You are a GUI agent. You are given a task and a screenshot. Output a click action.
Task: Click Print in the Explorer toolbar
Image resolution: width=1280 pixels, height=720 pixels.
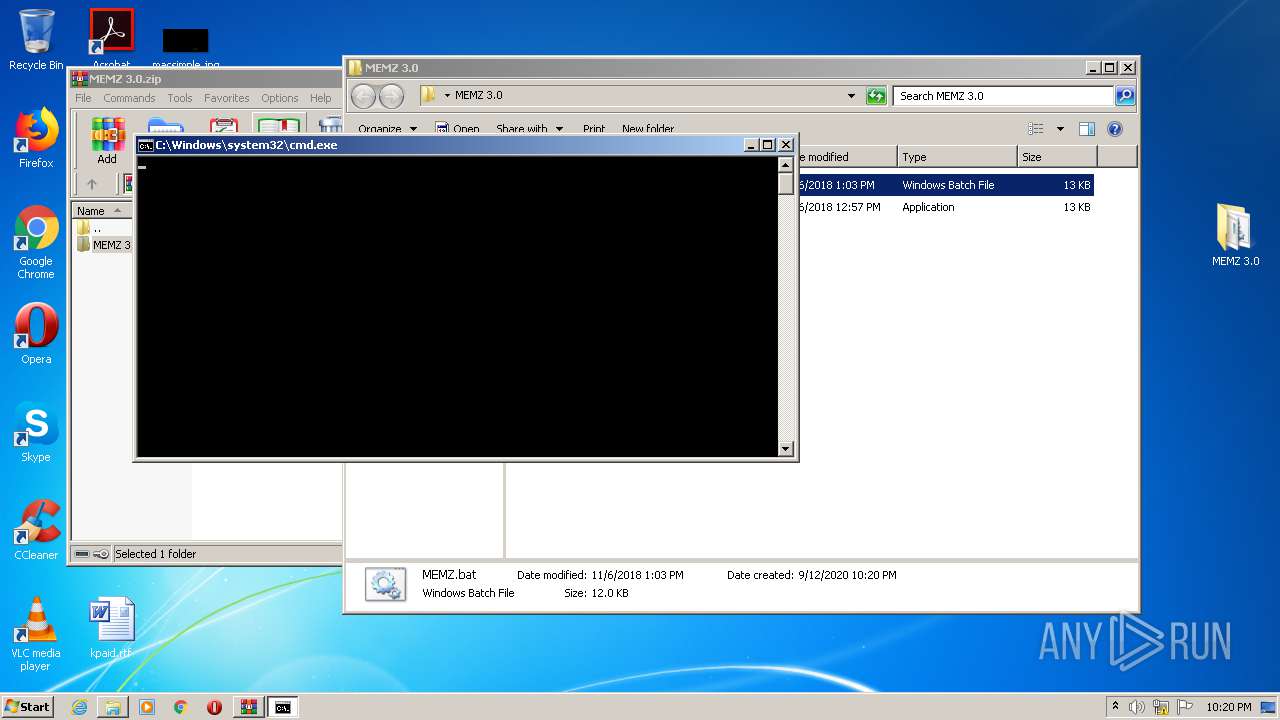(x=594, y=129)
